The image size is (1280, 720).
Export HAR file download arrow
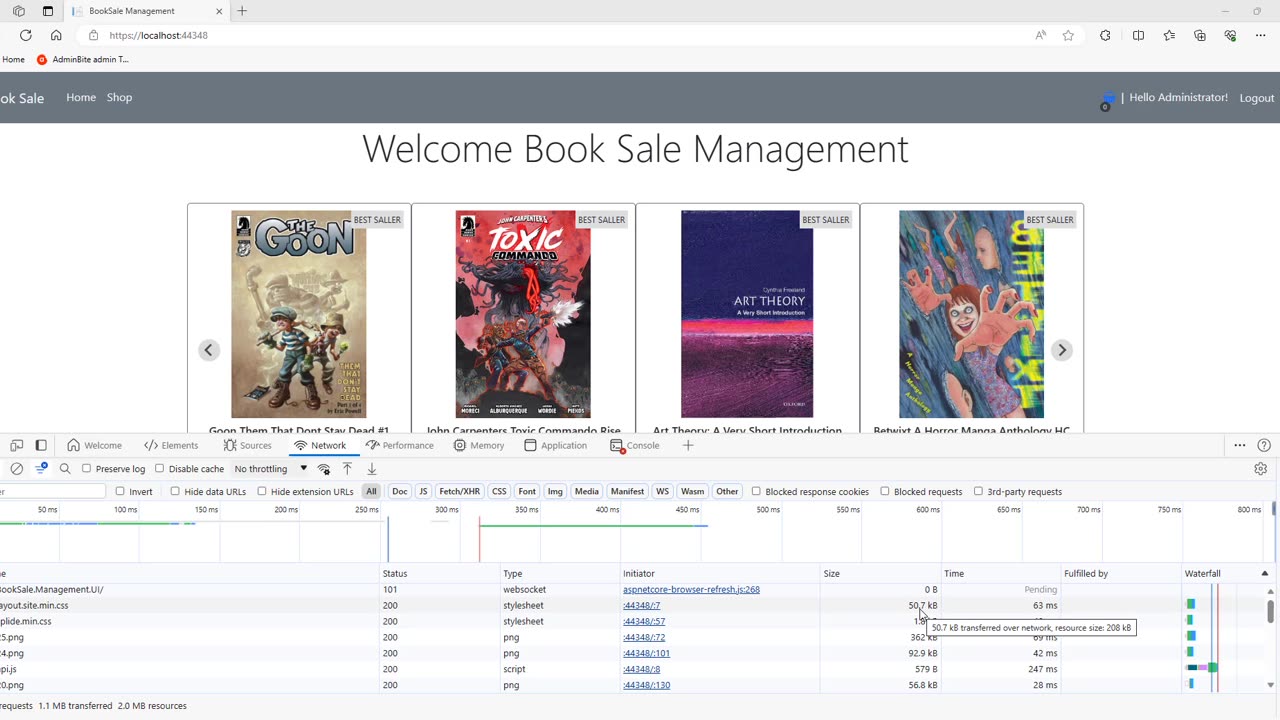(371, 469)
